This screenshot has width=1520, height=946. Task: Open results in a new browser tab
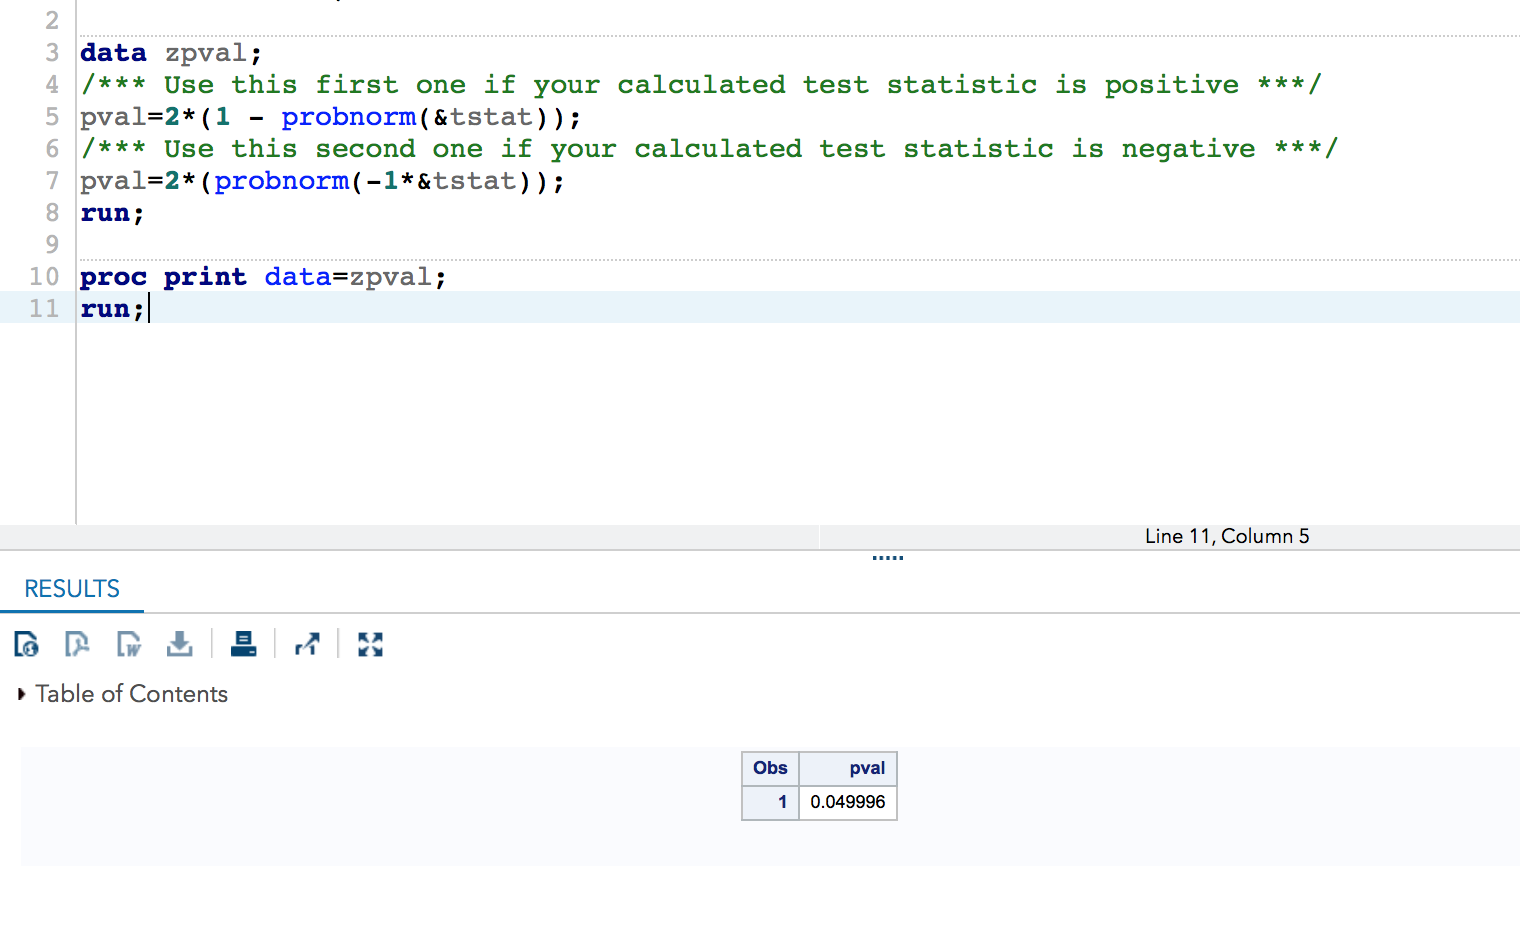pyautogui.click(x=307, y=644)
